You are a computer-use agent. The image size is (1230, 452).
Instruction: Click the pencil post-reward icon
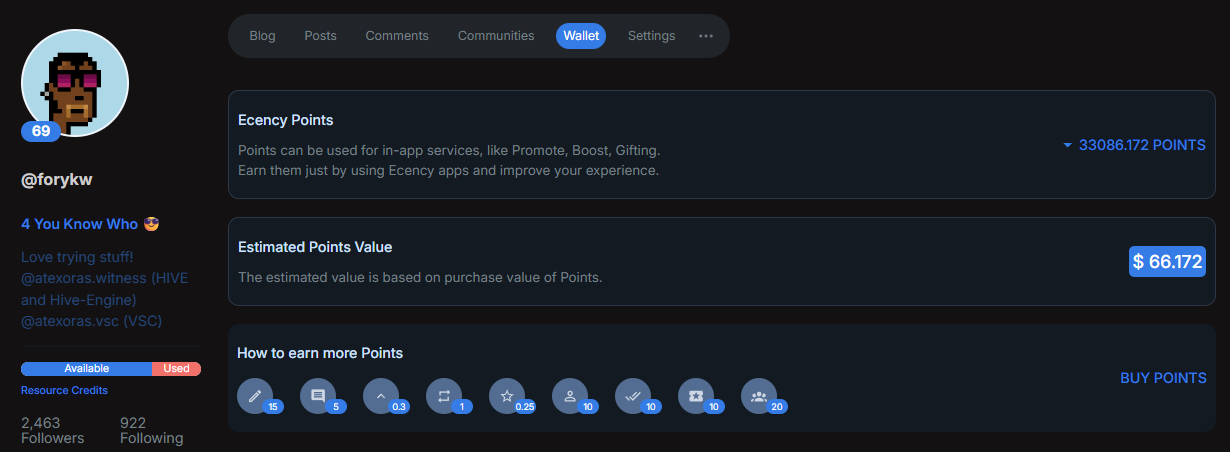pyautogui.click(x=254, y=396)
